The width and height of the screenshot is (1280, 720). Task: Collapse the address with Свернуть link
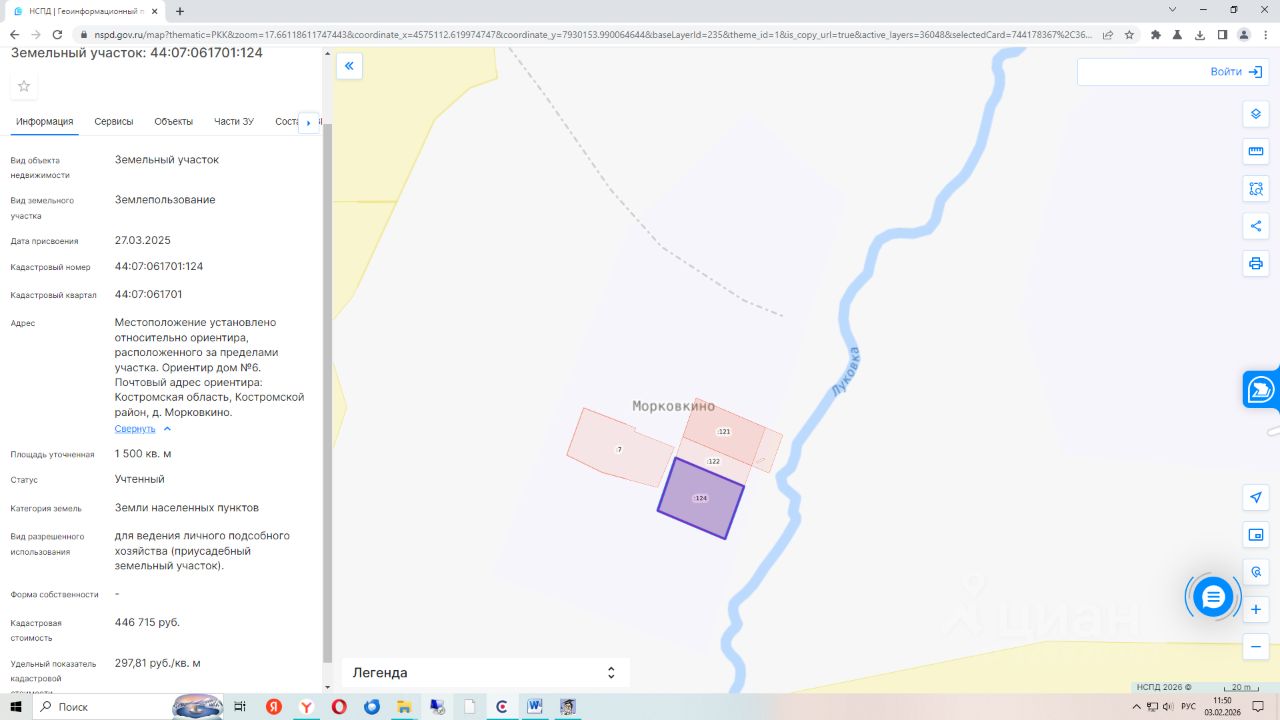tap(143, 429)
